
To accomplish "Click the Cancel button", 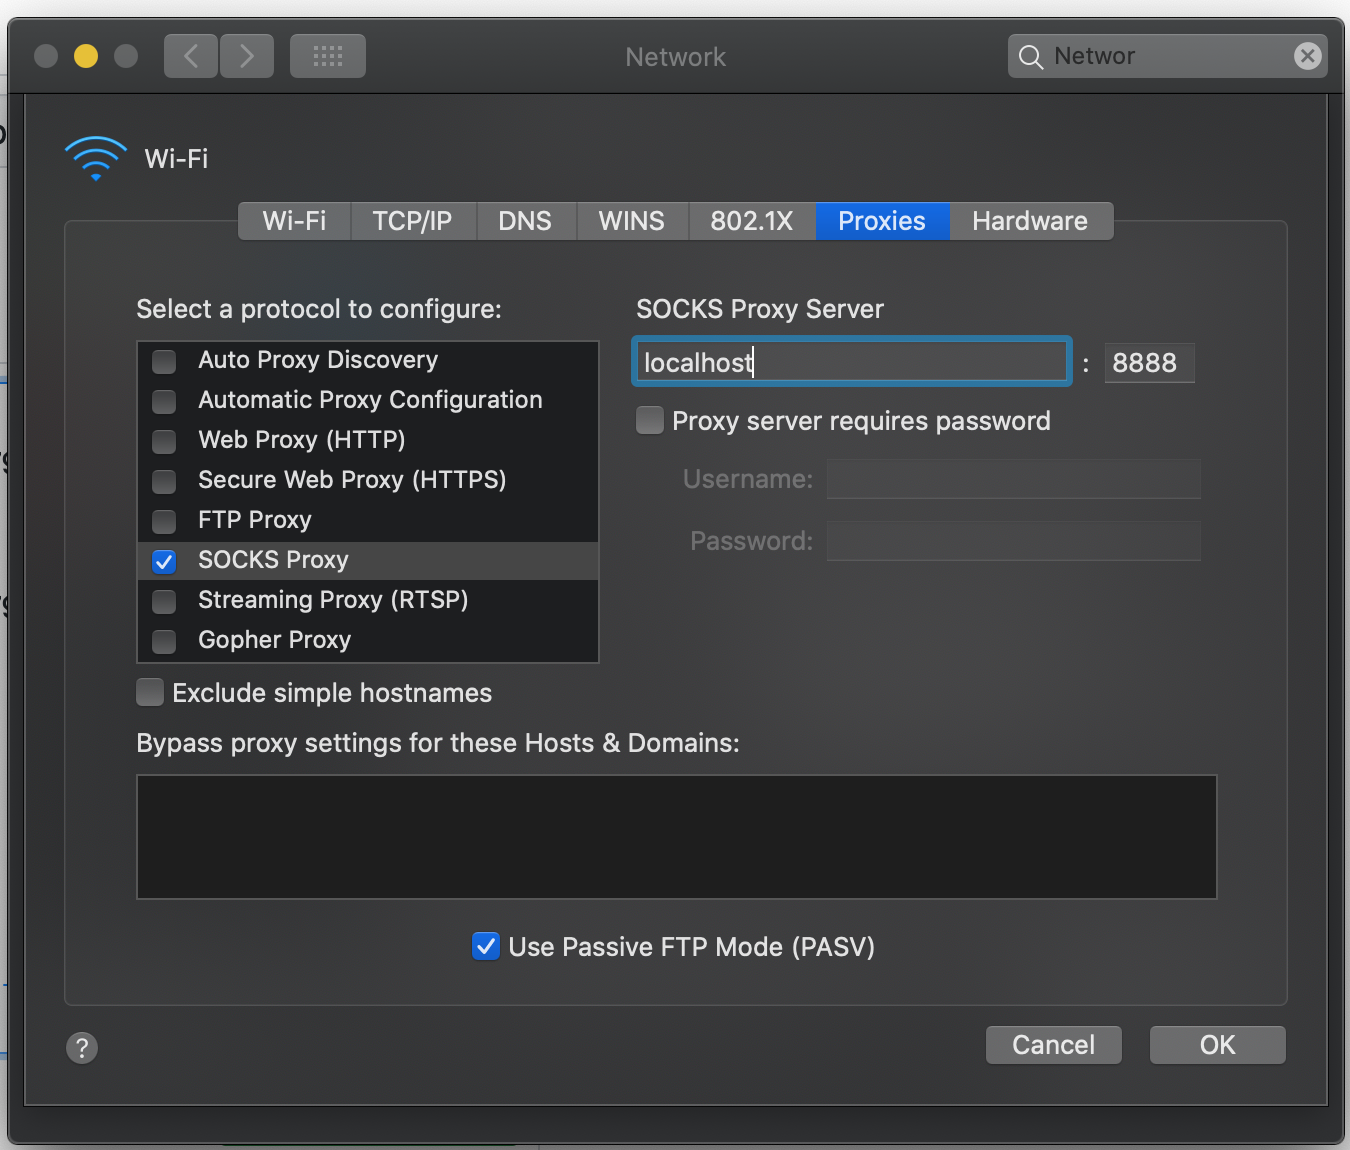I will point(1054,1045).
